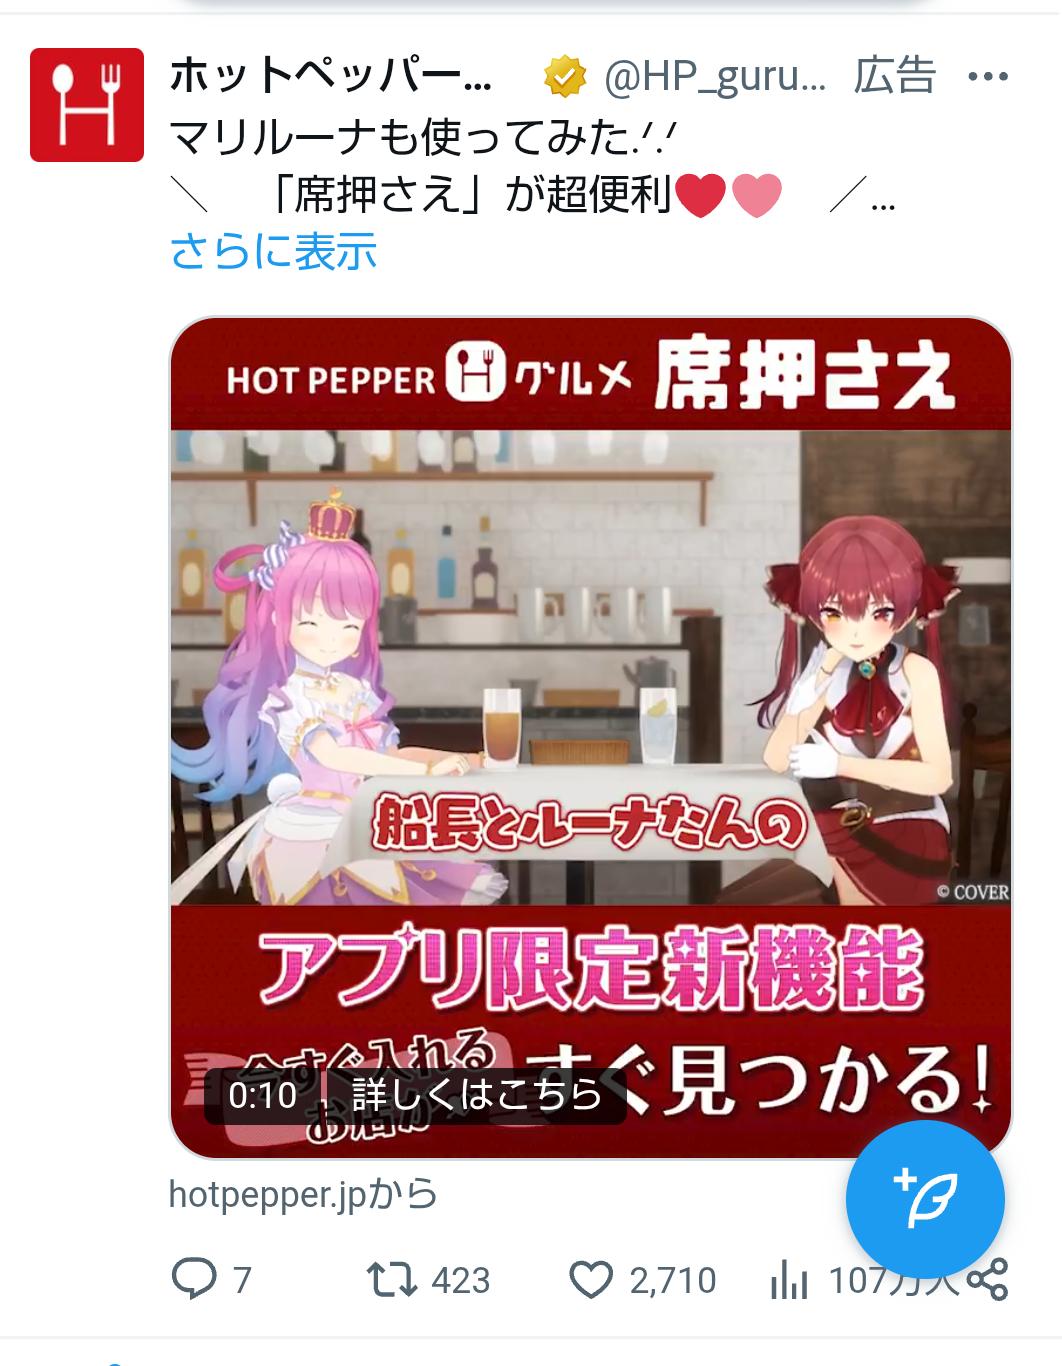Open the hotpepper.jp source link

click(x=303, y=1194)
